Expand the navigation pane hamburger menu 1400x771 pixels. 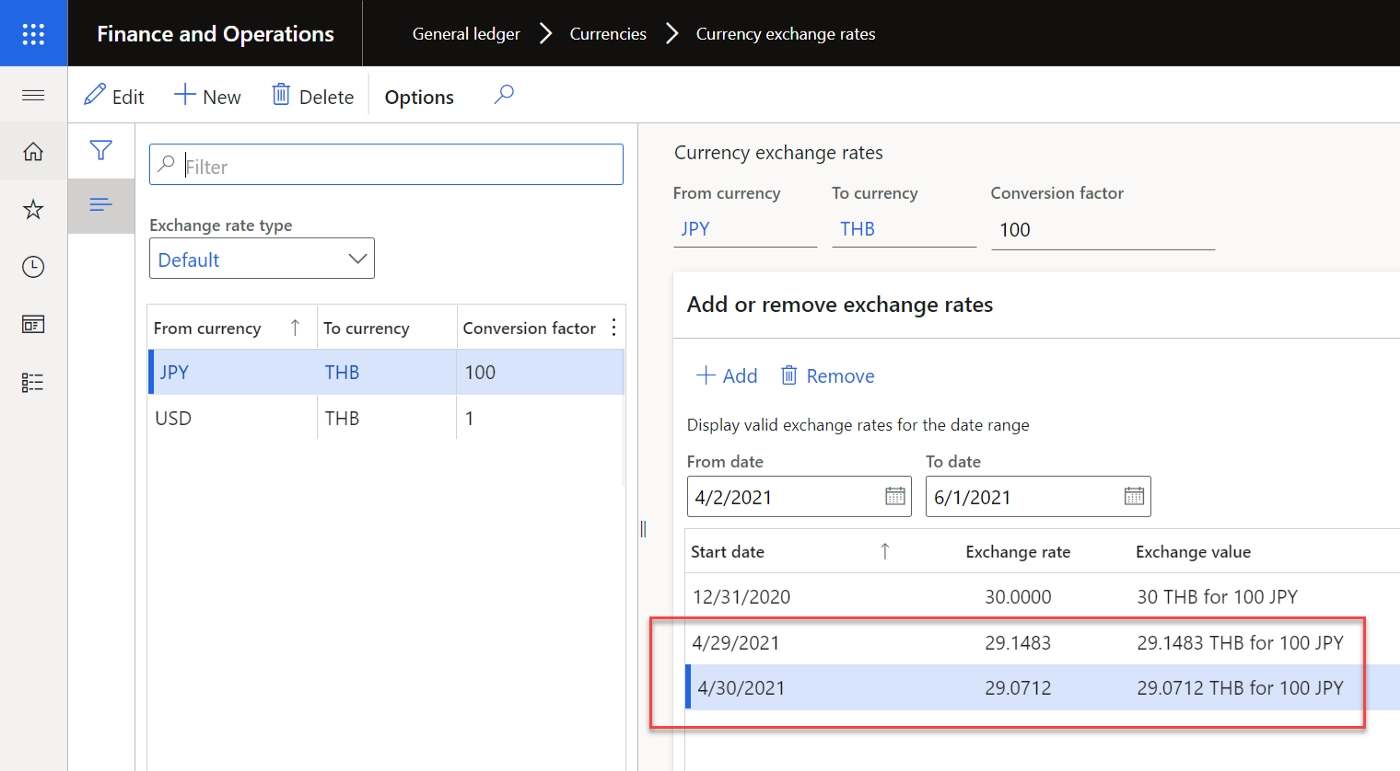(33, 95)
